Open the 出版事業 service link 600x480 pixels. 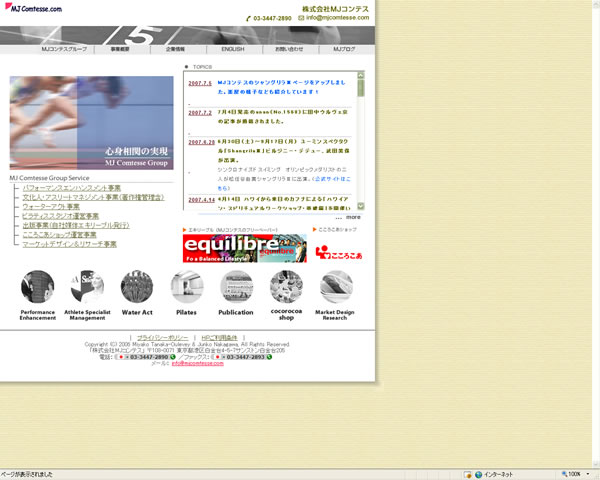coord(76,225)
